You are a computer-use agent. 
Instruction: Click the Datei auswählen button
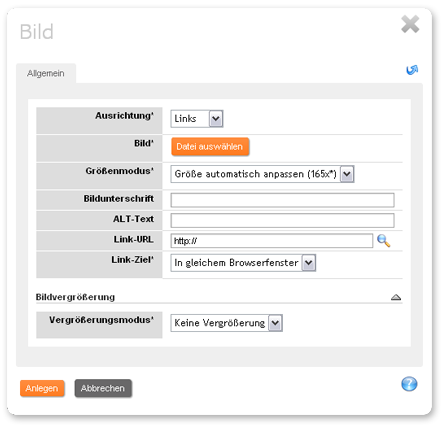click(210, 147)
